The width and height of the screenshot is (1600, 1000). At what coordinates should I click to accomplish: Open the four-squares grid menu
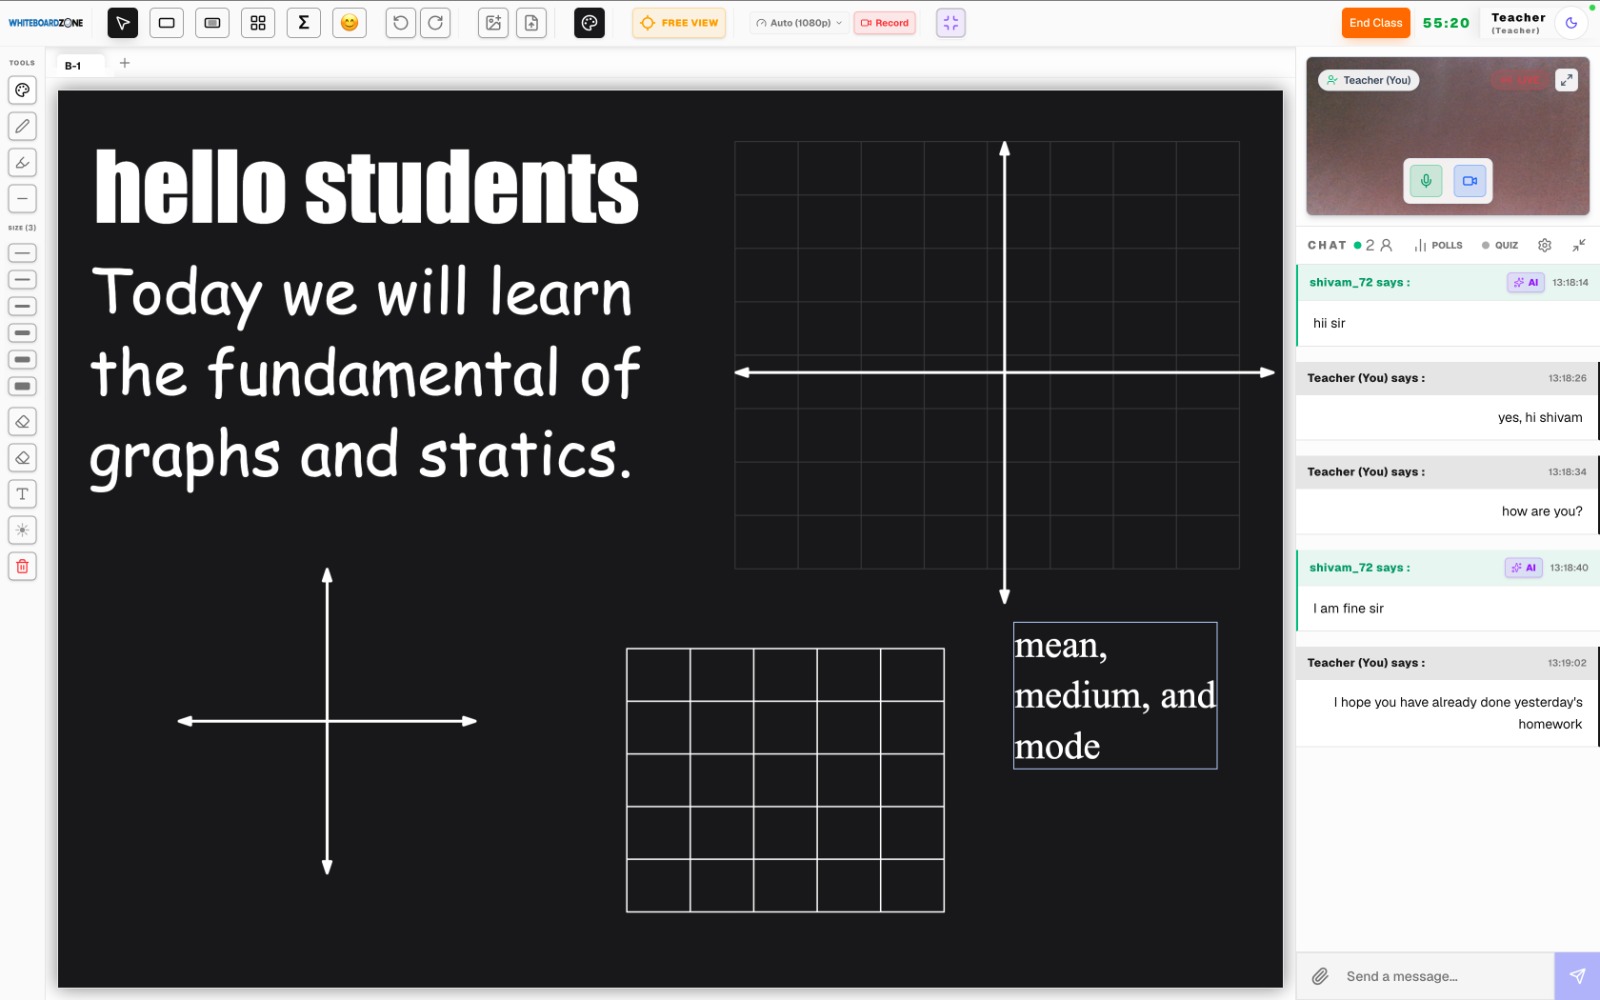pyautogui.click(x=258, y=23)
